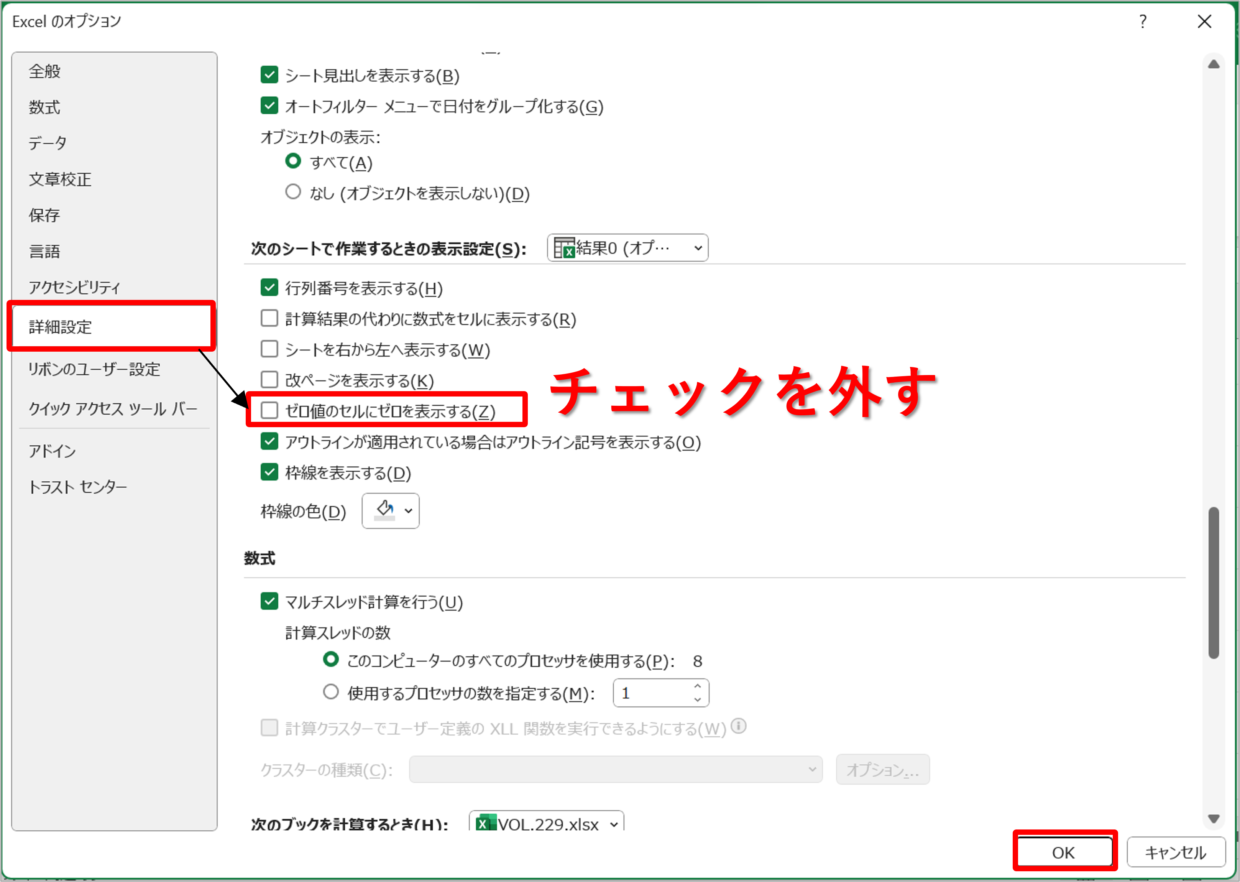Viewport: 1240px width, 882px height.
Task: Open the workbook dropdown VOL.229.xlsx
Action: [x=546, y=824]
